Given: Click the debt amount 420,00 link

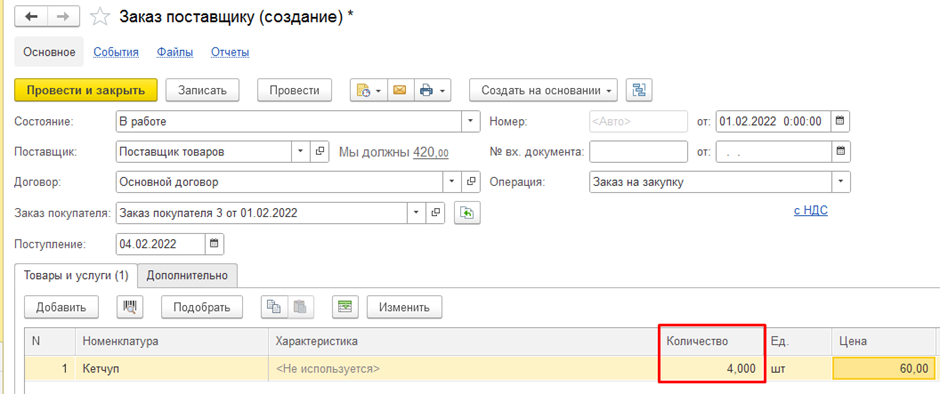Looking at the screenshot, I should 431,152.
